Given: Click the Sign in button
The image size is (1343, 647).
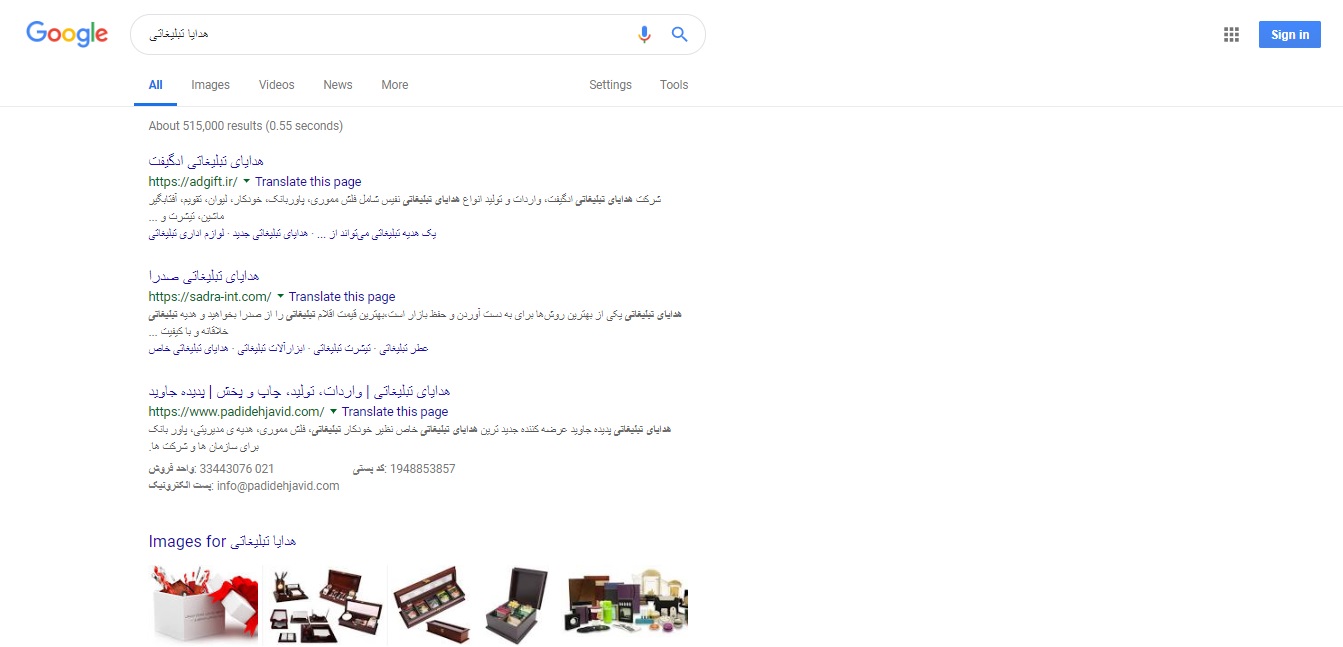Looking at the screenshot, I should [1290, 35].
